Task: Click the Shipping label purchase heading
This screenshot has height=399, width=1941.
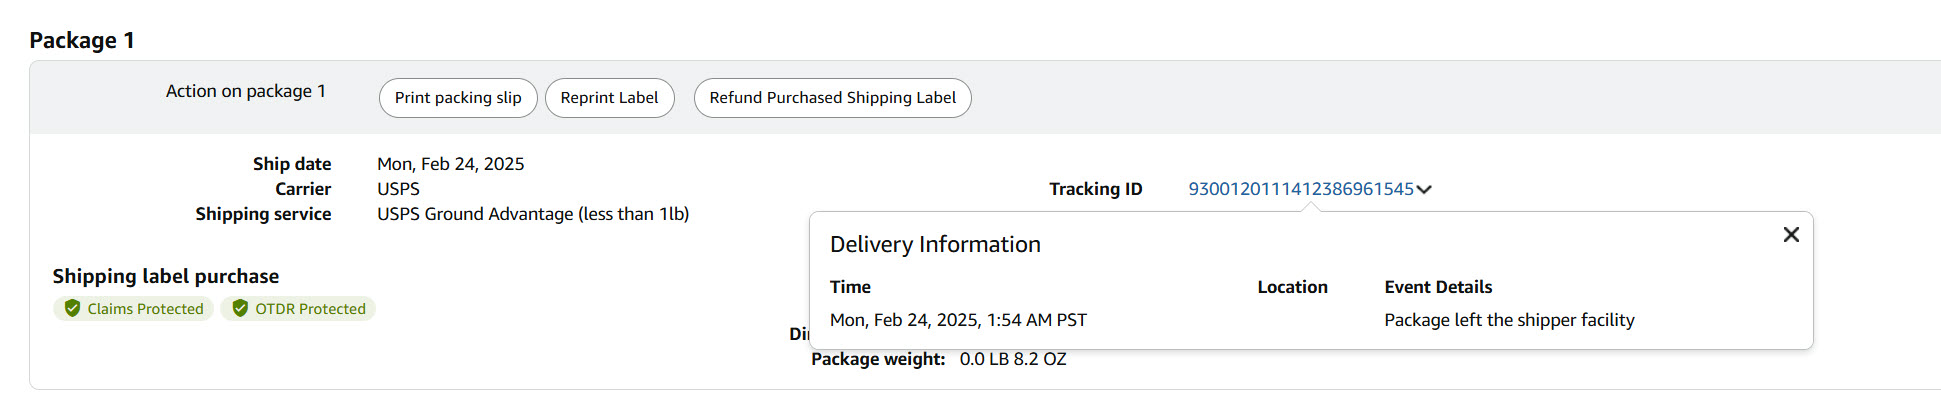Action: point(166,276)
